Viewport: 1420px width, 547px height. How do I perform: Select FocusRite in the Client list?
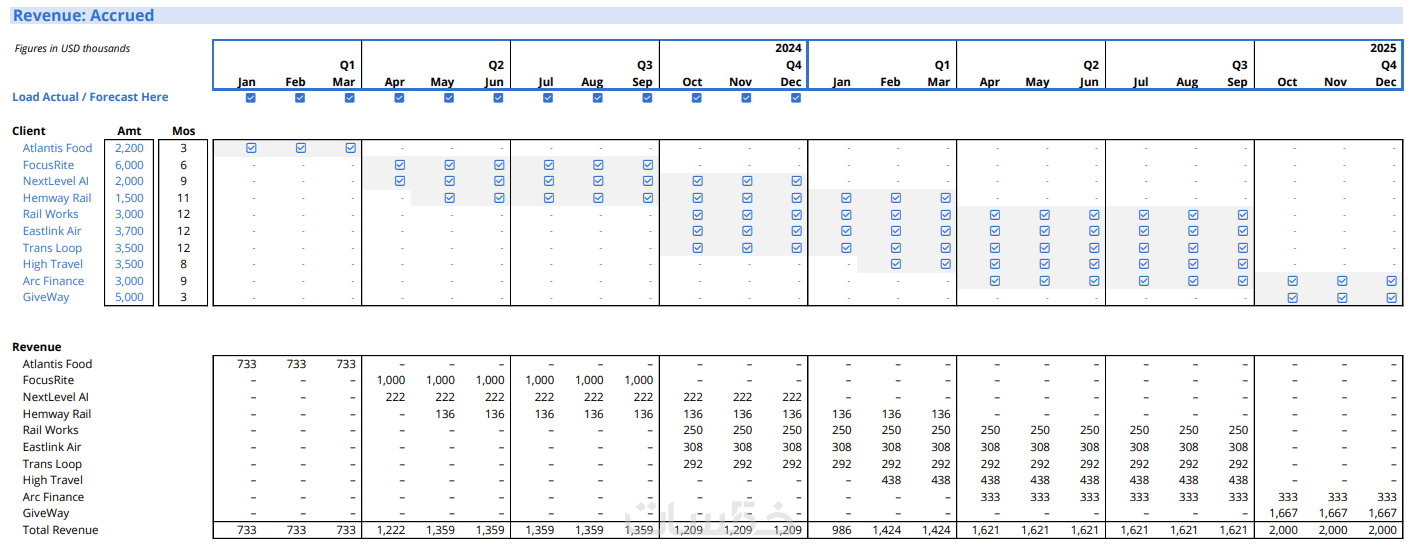coord(48,165)
